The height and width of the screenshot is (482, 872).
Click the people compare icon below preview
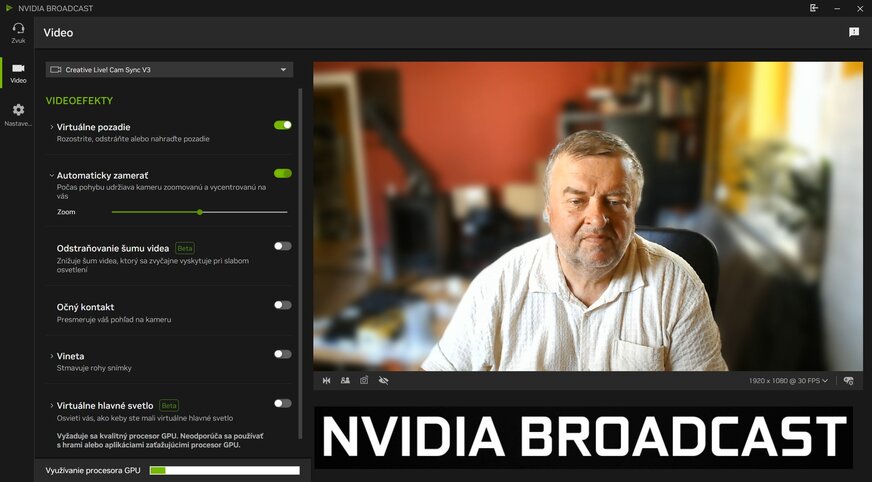click(345, 381)
